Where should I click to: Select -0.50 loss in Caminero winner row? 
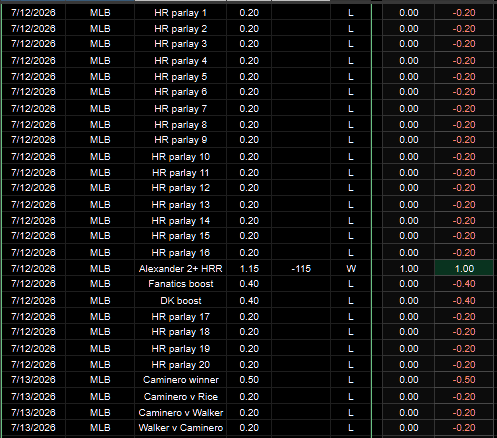[x=464, y=380]
